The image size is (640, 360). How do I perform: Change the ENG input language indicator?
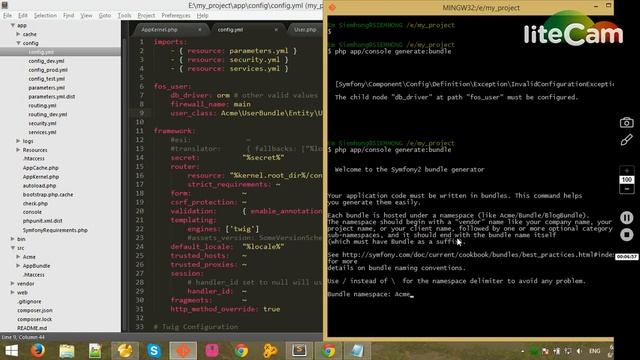coord(595,351)
